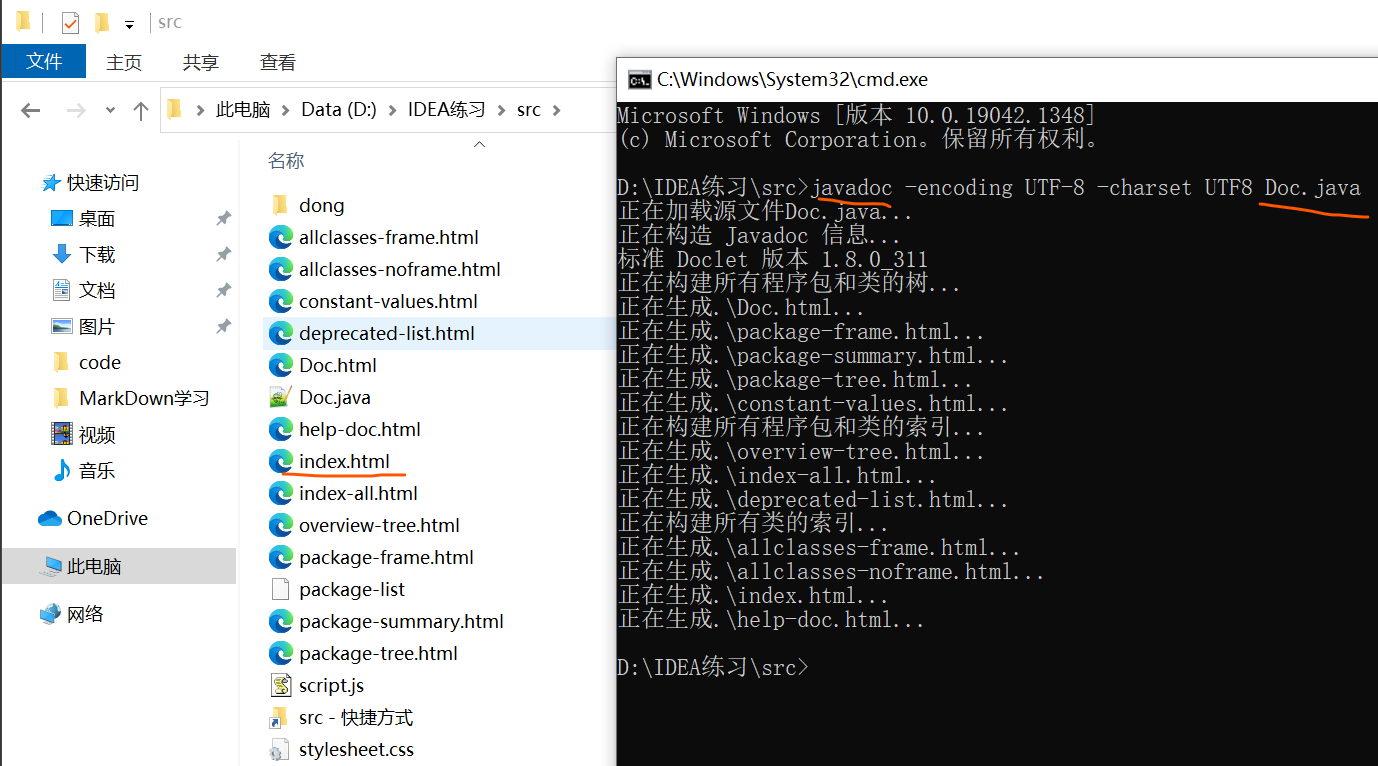1378x766 pixels.
Task: Go up one folder level arrow
Action: [141, 110]
